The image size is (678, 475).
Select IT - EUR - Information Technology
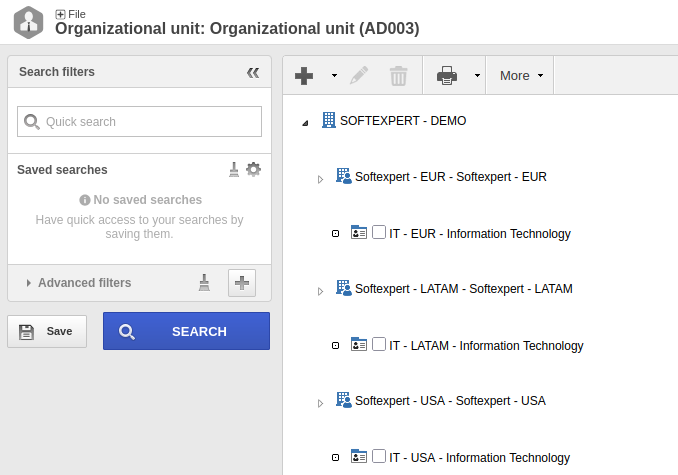click(x=480, y=234)
